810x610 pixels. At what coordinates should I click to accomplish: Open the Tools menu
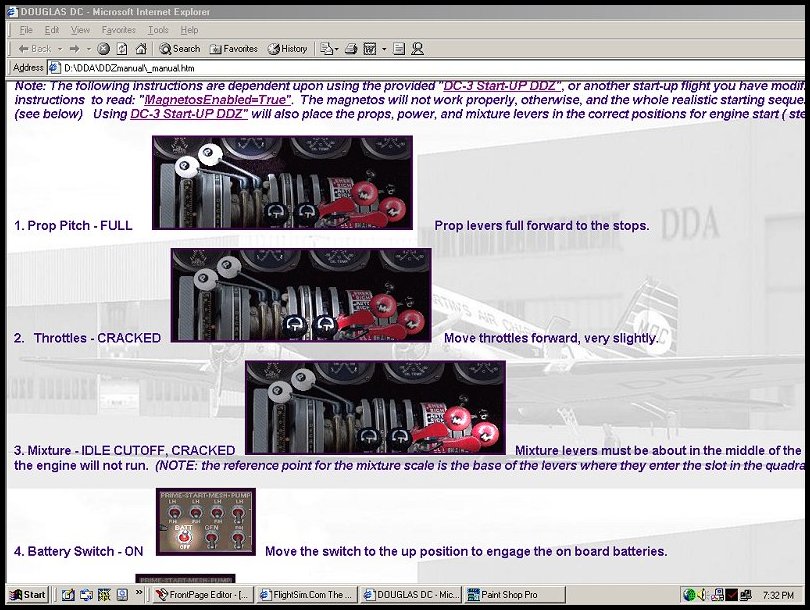158,30
